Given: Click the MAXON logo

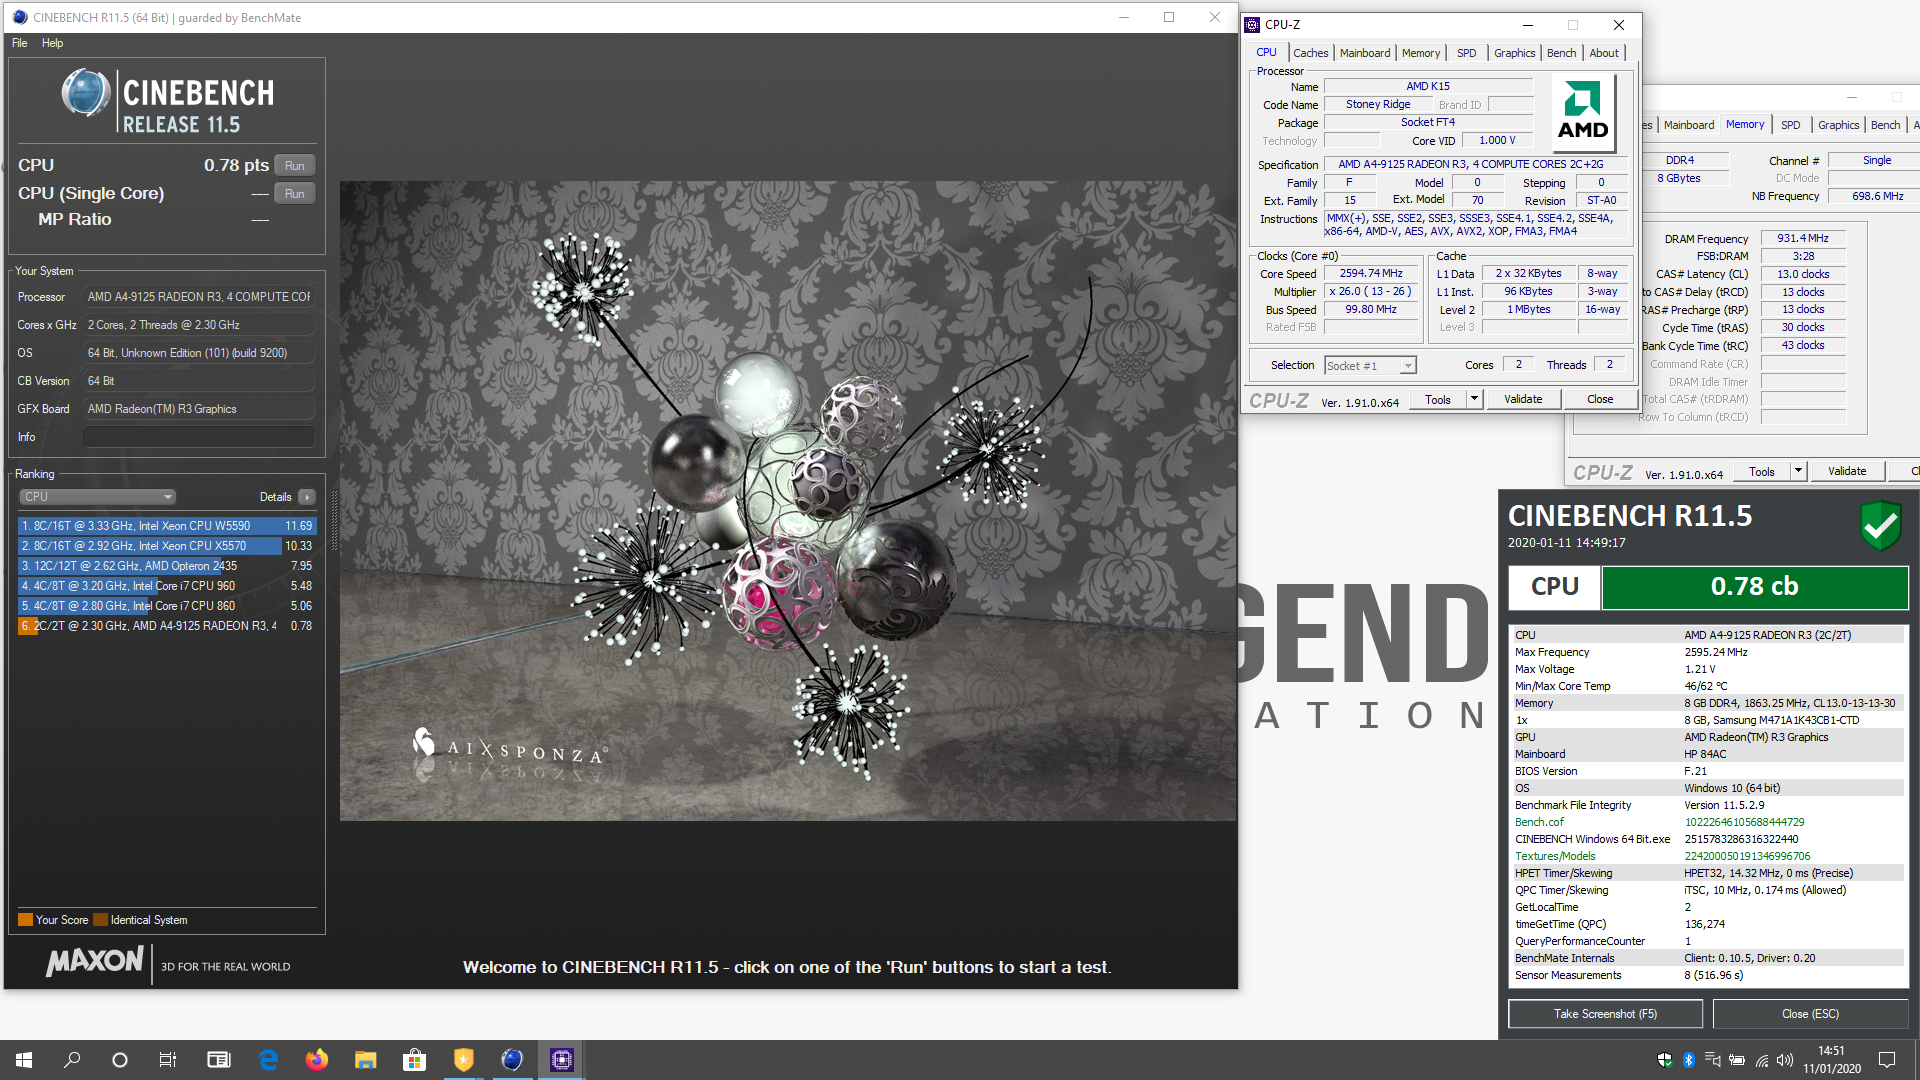Looking at the screenshot, I should pos(95,962).
